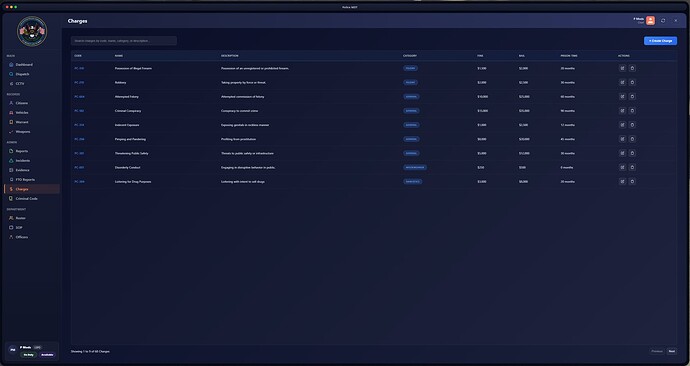The height and width of the screenshot is (366, 690).
Task: Open Reports in the sidebar
Action: tap(32, 151)
